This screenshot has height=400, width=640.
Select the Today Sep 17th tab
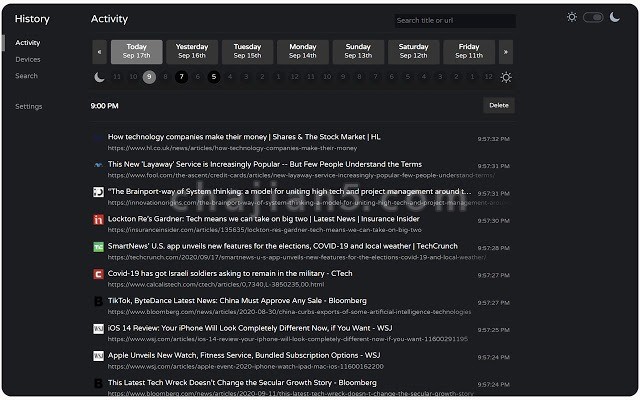[136, 52]
